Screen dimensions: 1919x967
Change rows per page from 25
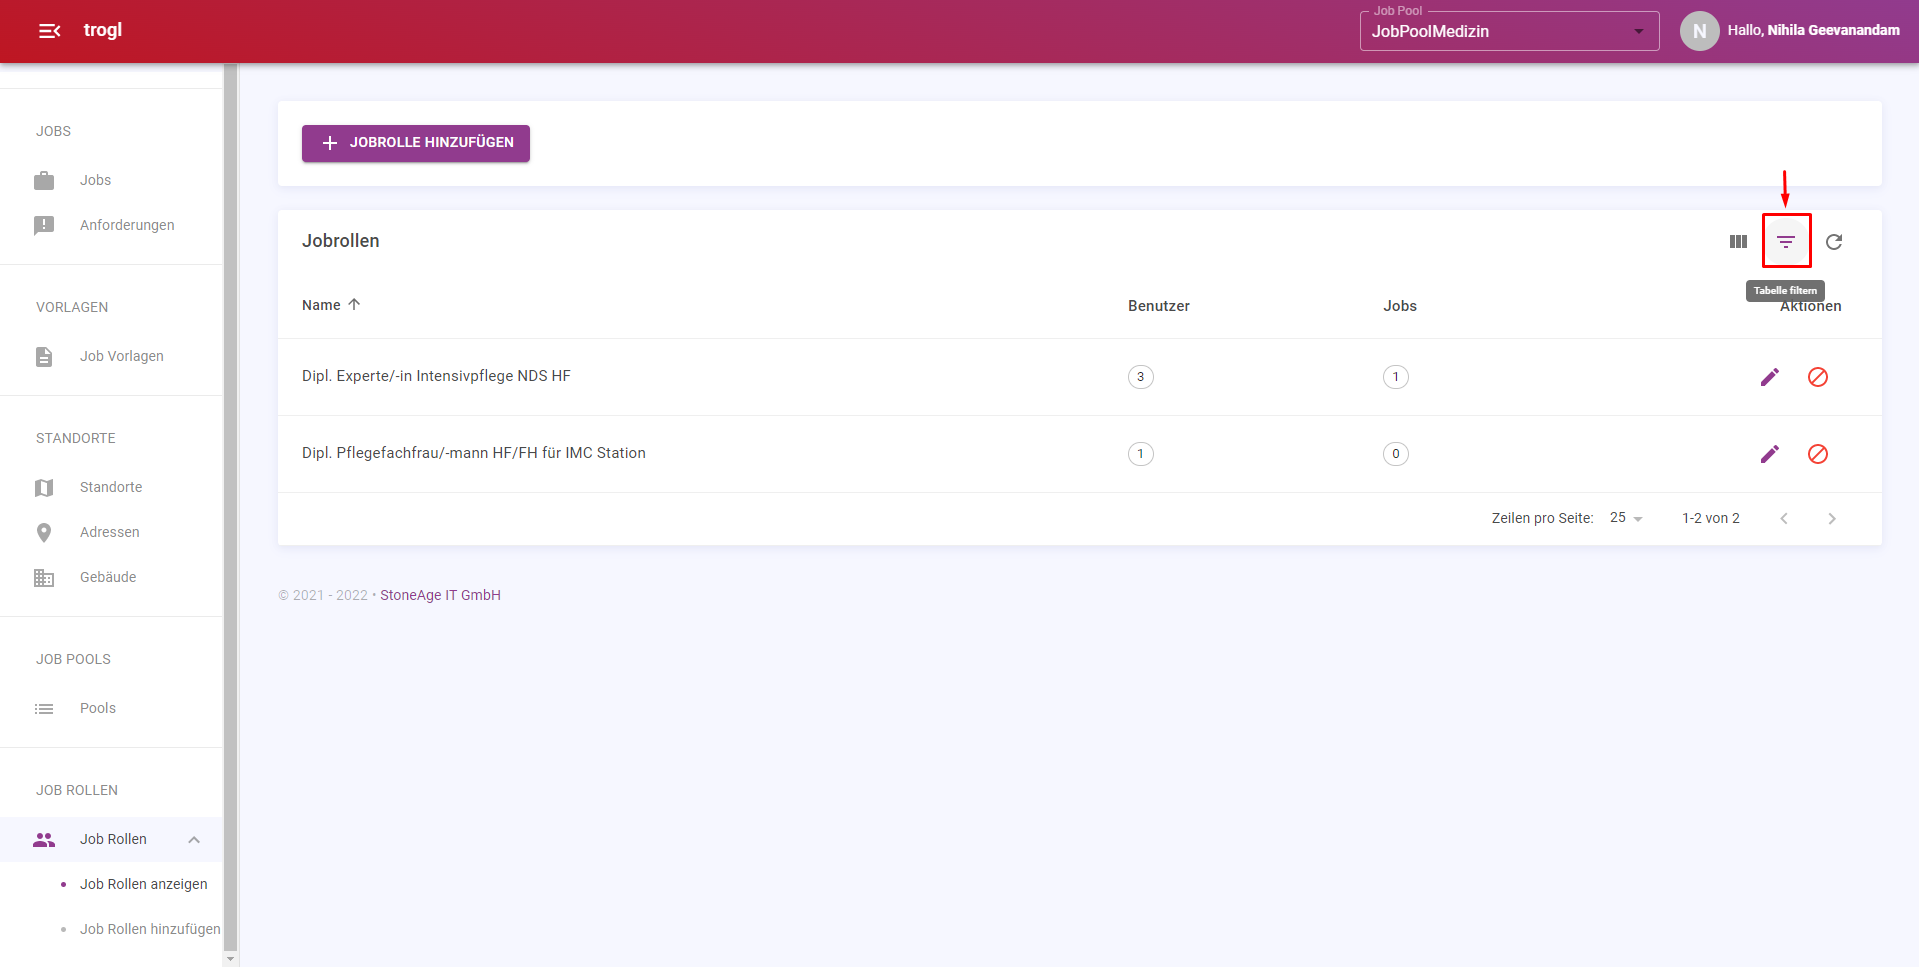click(1626, 518)
